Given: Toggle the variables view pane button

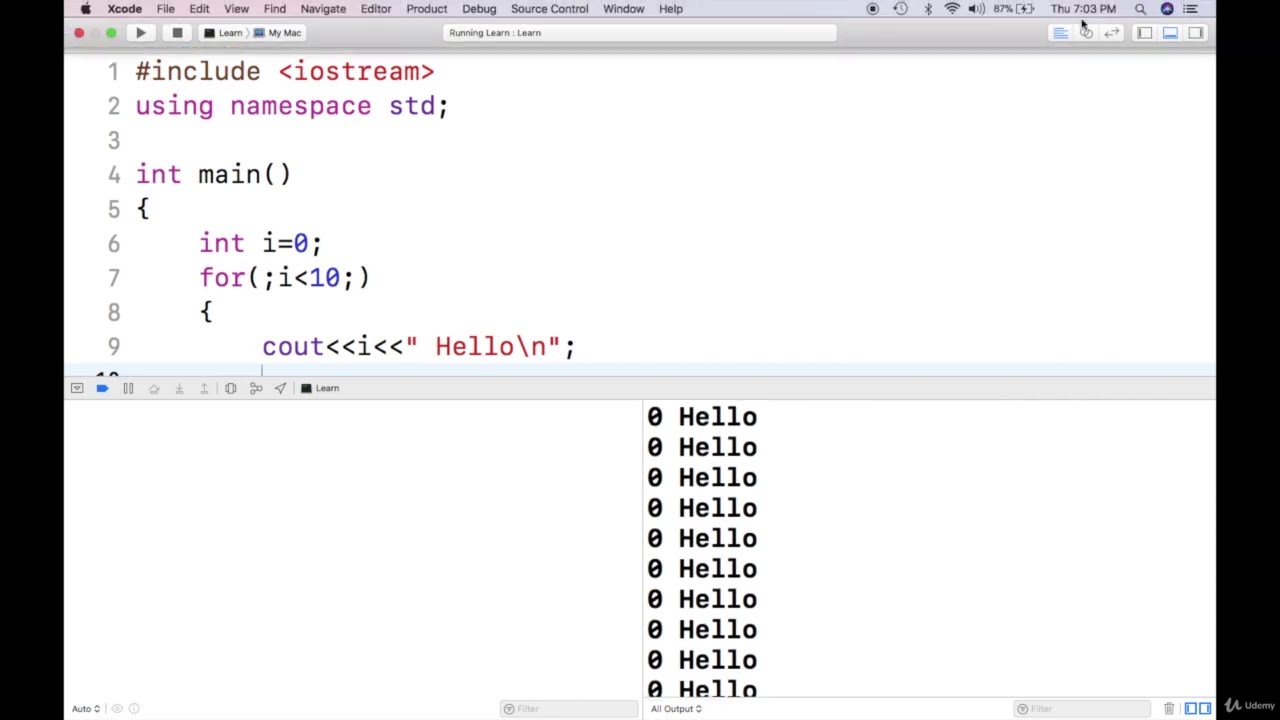Looking at the screenshot, I should (1190, 709).
